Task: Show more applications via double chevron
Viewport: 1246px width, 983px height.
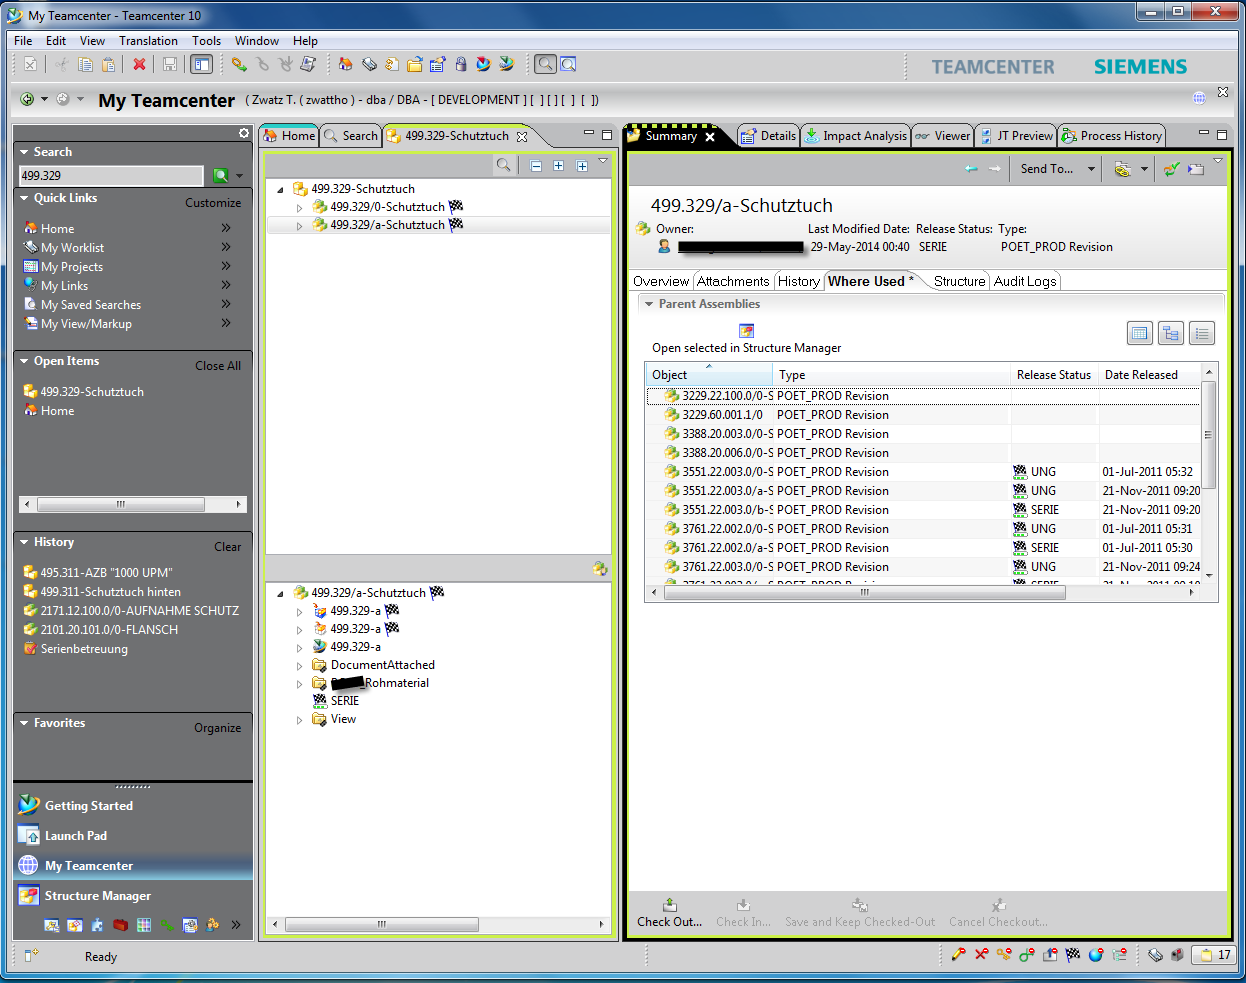Action: (x=236, y=925)
